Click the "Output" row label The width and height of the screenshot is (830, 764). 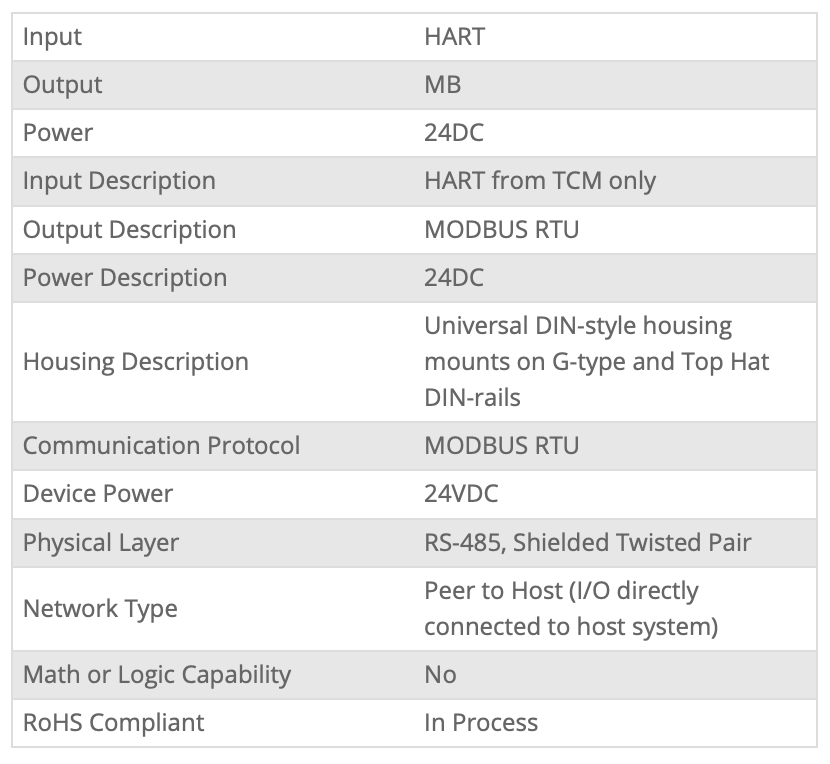[x=62, y=85]
